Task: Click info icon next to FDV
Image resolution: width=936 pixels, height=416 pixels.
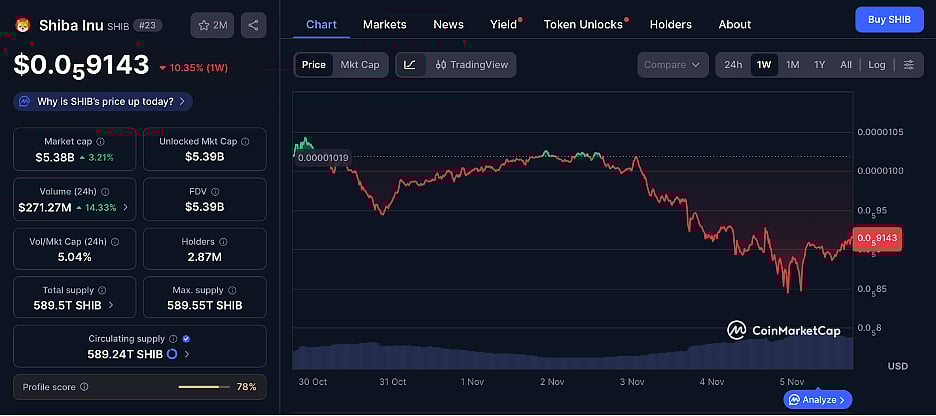Action: tap(215, 192)
